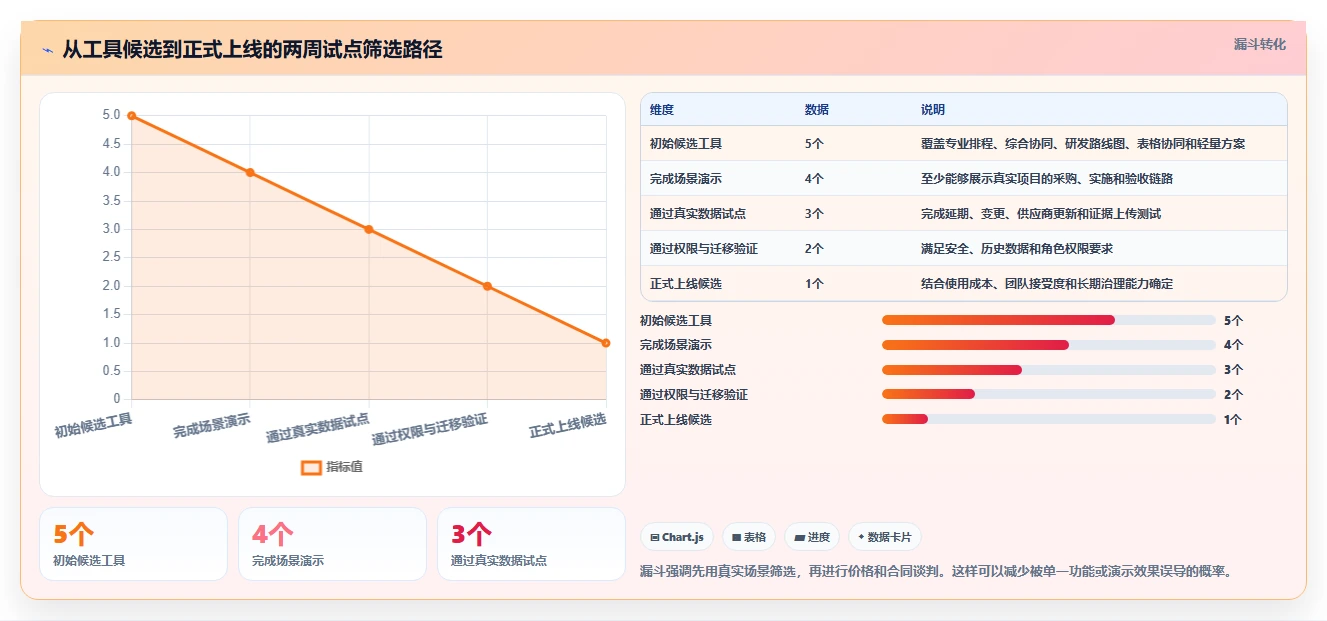Click the 完成场景演示 x-axis label on chart
The image size is (1327, 621).
pyautogui.click(x=212, y=424)
